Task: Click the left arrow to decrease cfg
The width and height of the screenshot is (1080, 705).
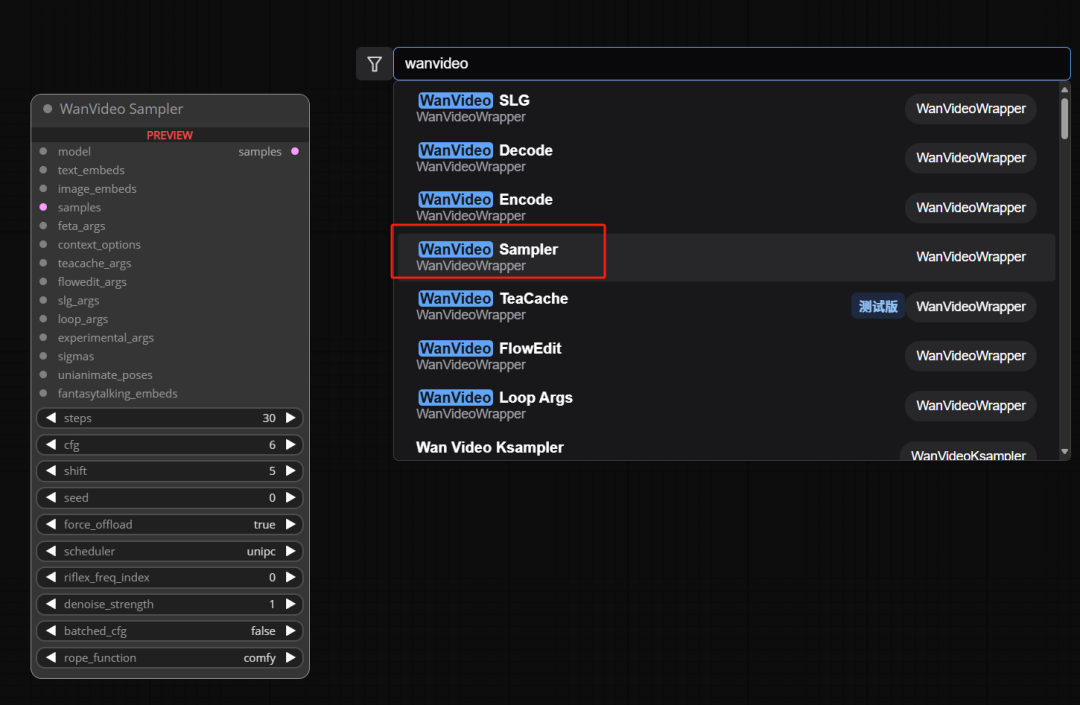Action: tap(50, 445)
